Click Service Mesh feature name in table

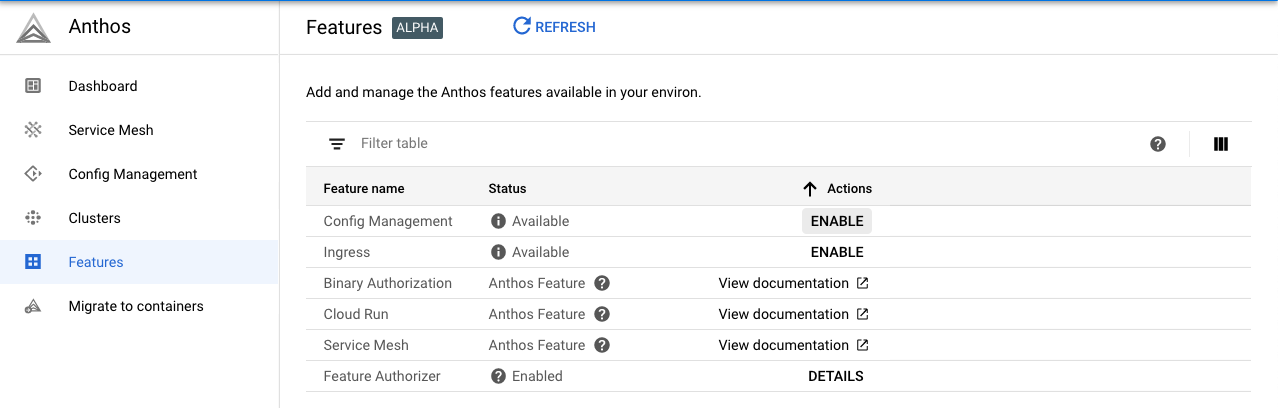366,345
